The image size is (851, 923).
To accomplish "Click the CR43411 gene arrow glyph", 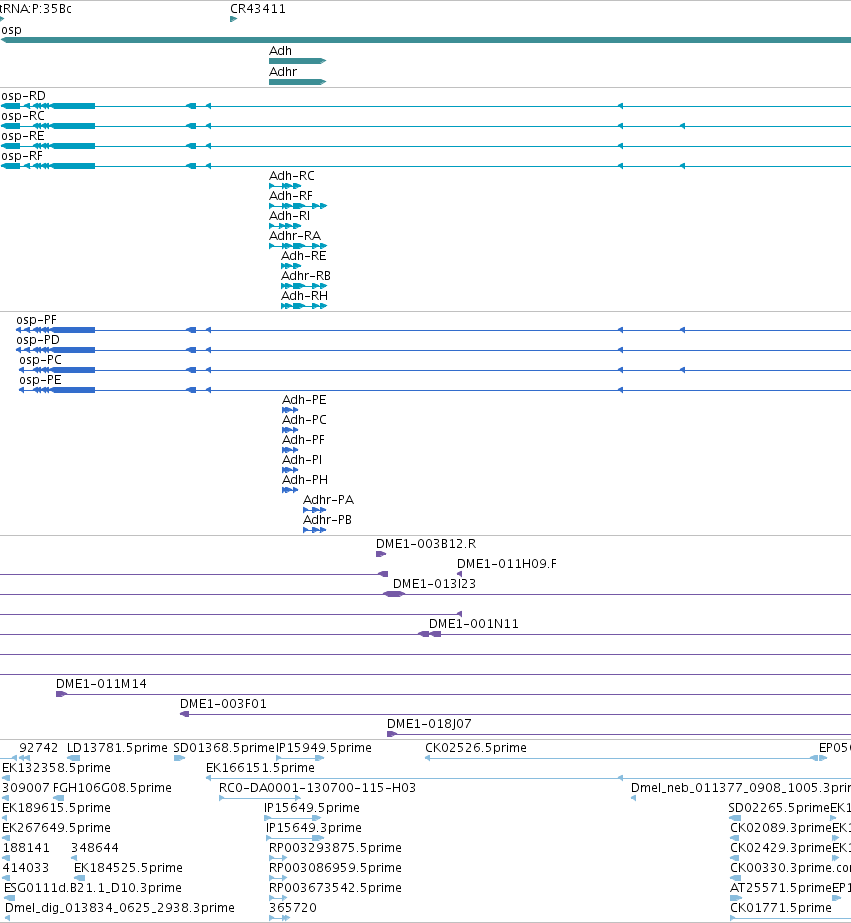I will point(234,19).
